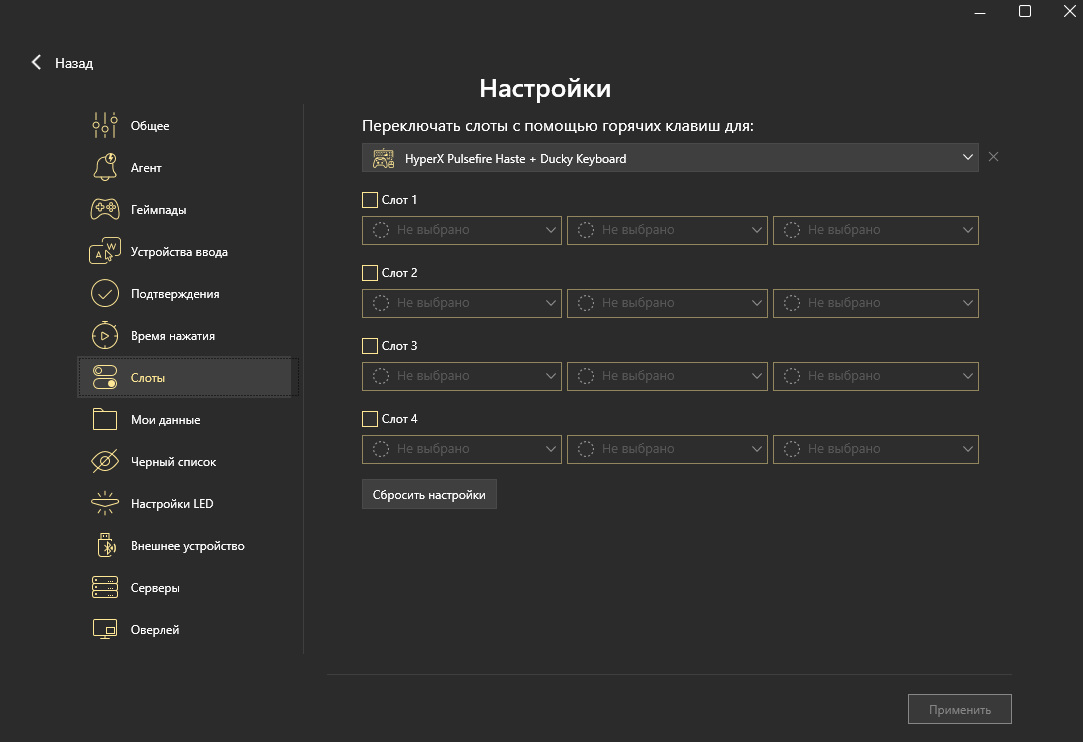Check the Слот 4 checkbox
The width and height of the screenshot is (1083, 742).
point(370,419)
